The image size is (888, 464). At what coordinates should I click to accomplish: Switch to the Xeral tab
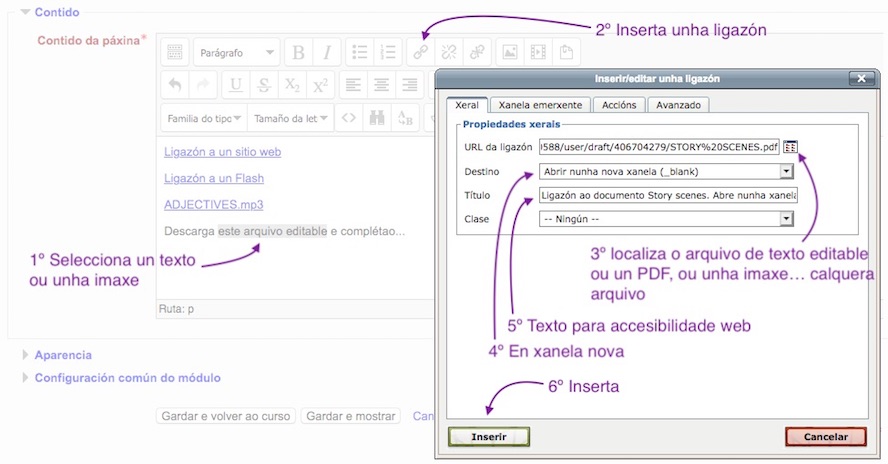467,105
